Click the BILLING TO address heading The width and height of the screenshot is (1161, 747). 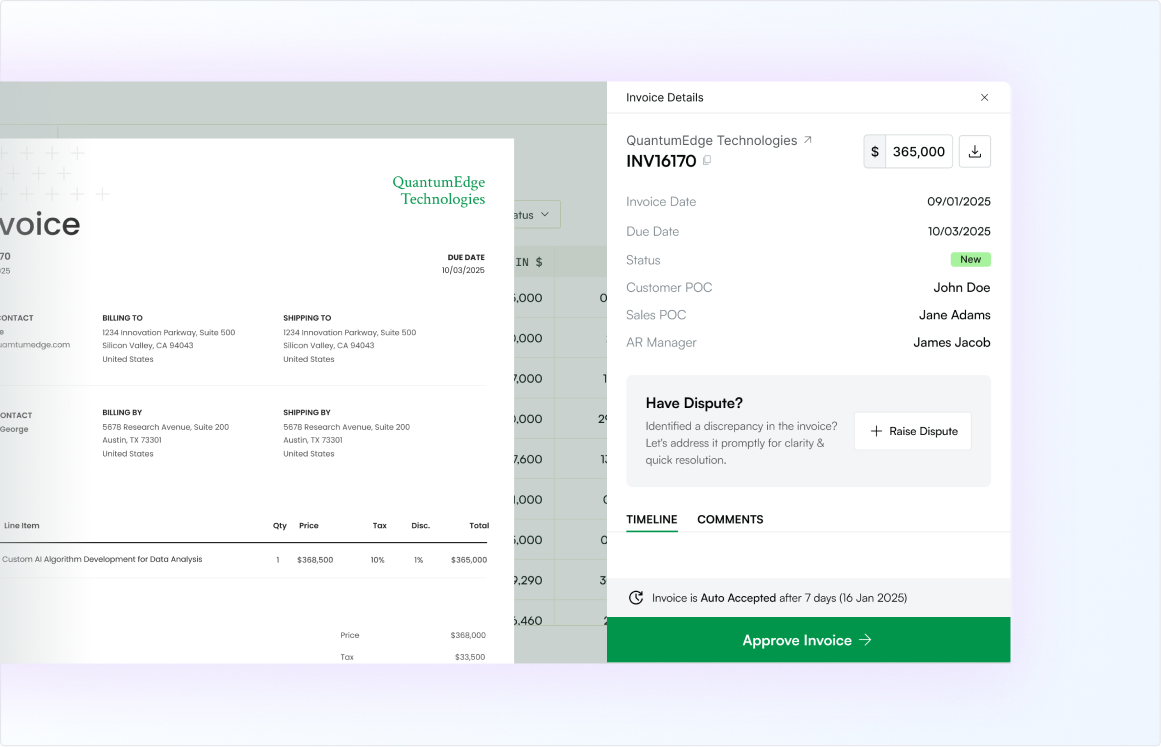click(122, 318)
